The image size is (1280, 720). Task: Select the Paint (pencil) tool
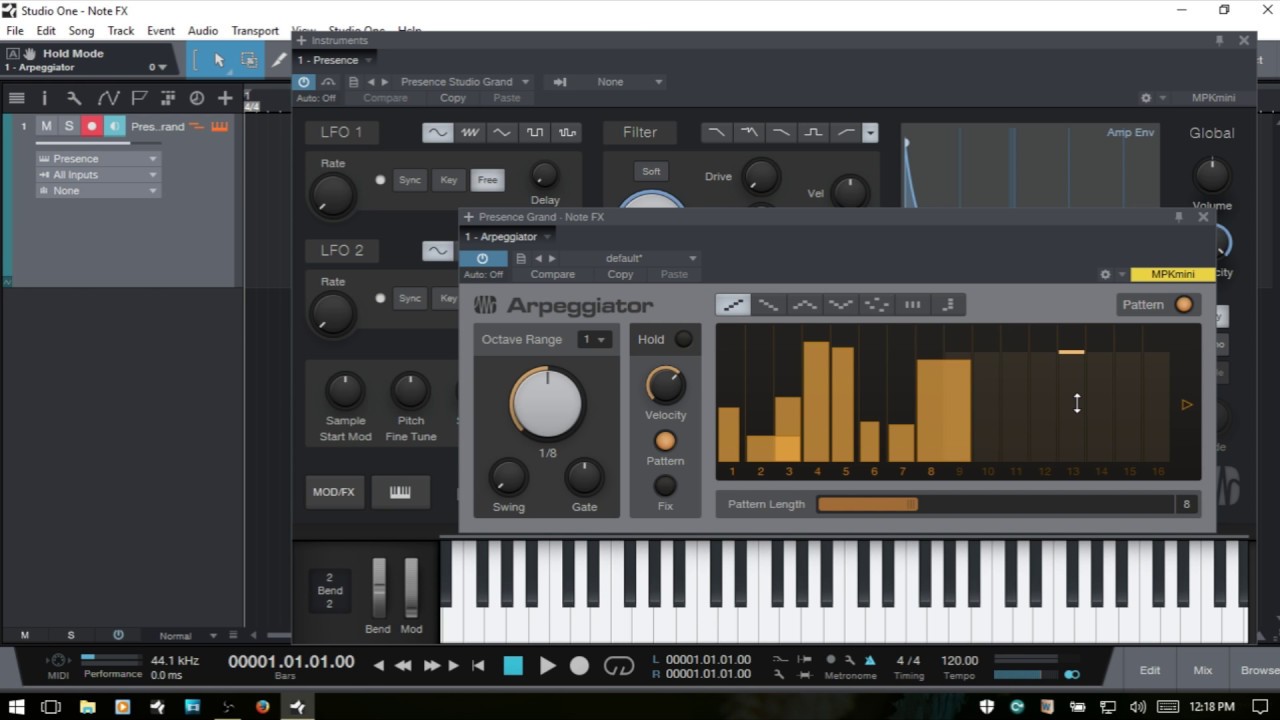[x=279, y=60]
